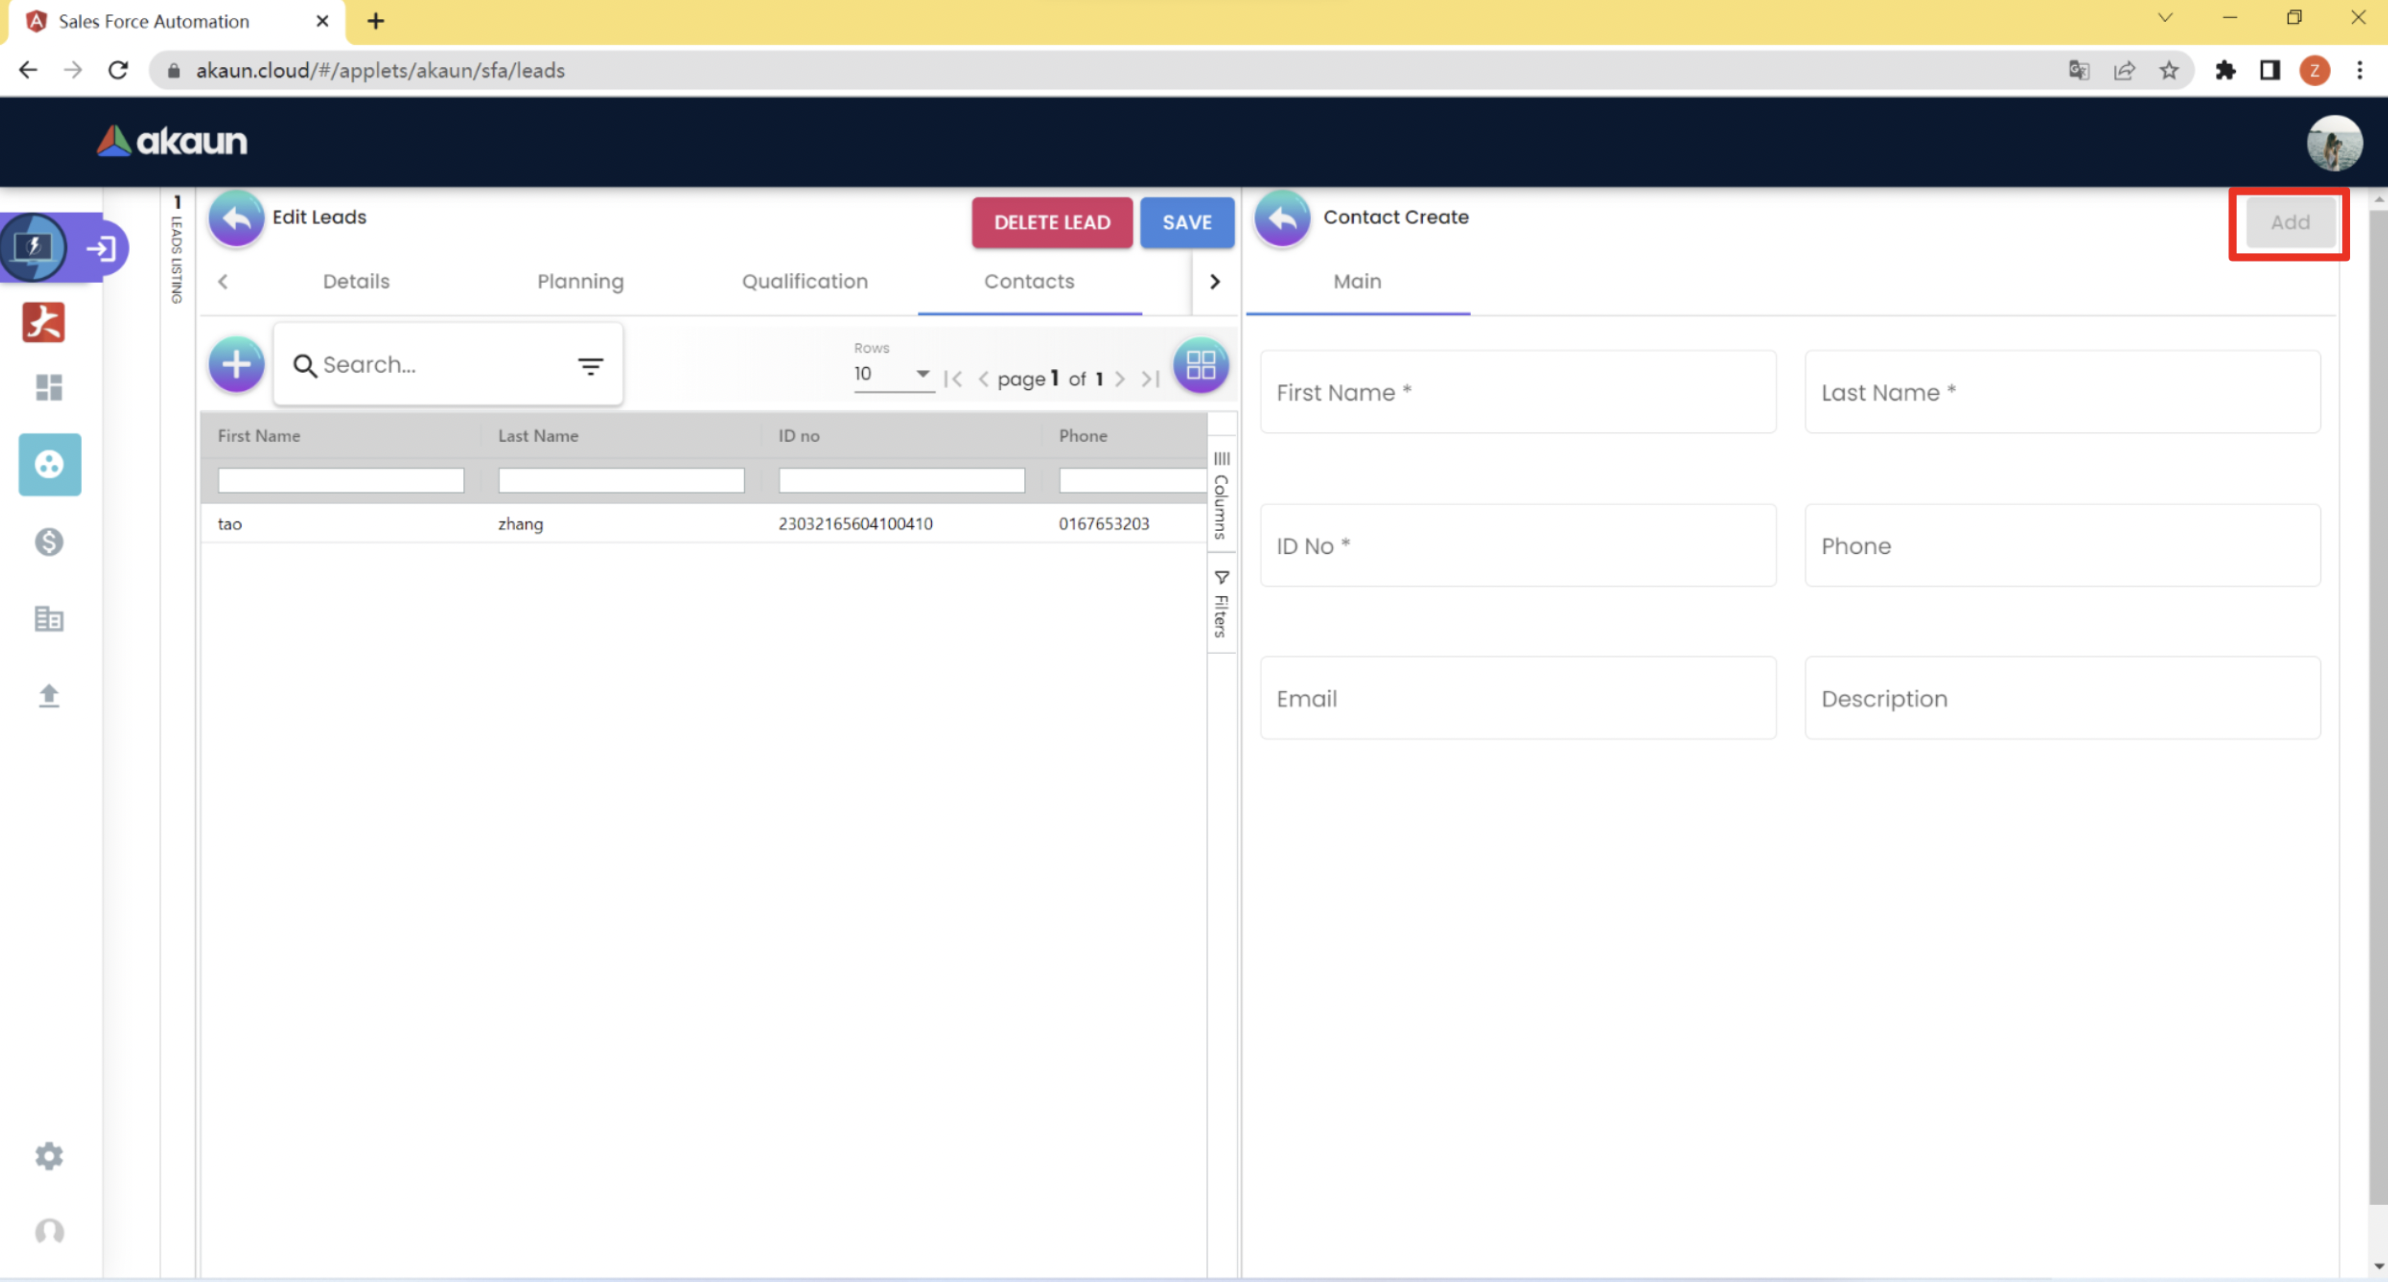The height and width of the screenshot is (1282, 2388).
Task: Open the upload arrow sidebar icon
Action: click(48, 695)
